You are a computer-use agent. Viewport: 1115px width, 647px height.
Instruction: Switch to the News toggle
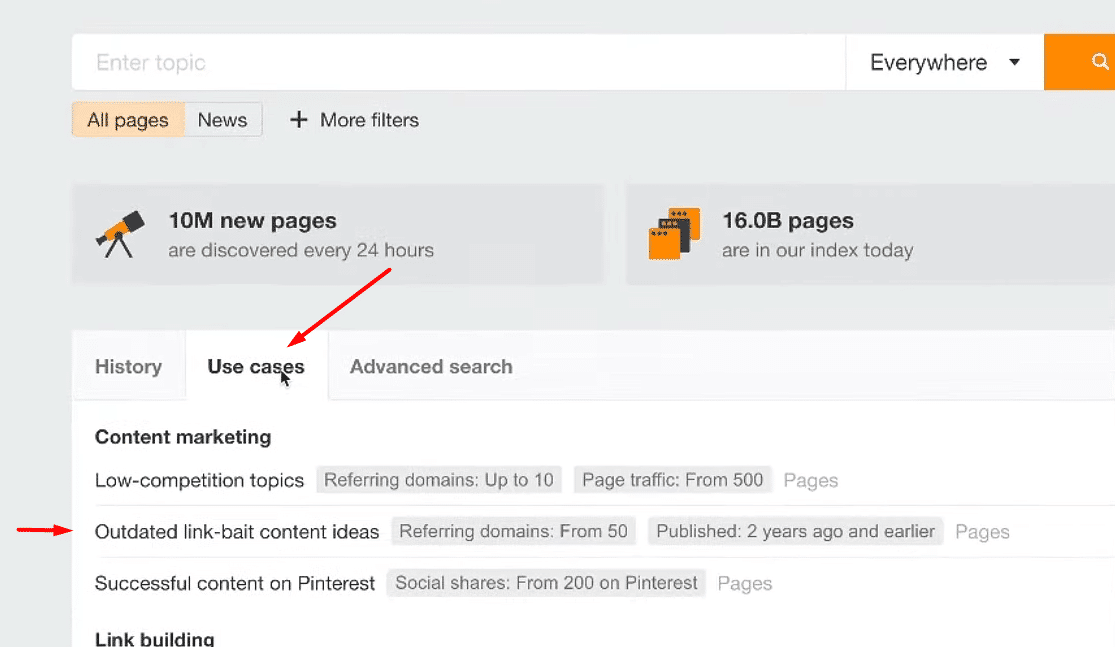point(222,120)
